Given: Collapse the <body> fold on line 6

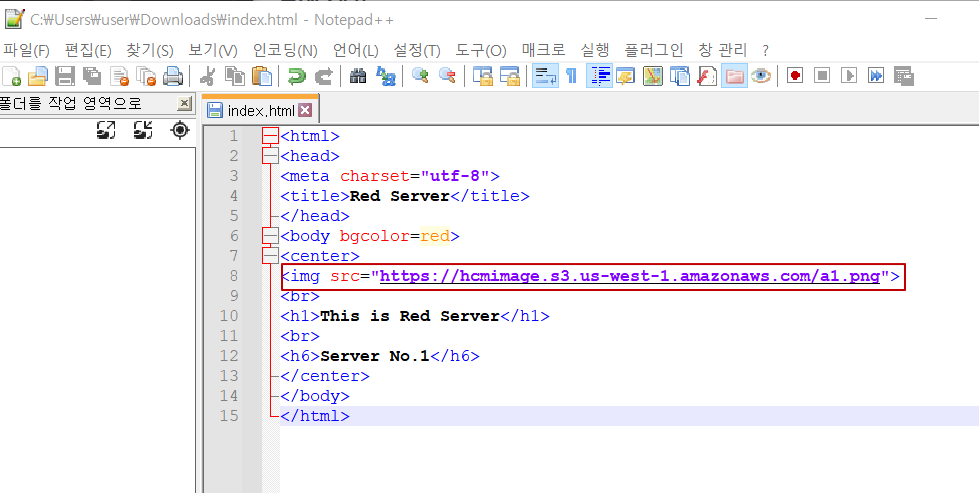Looking at the screenshot, I should [270, 236].
